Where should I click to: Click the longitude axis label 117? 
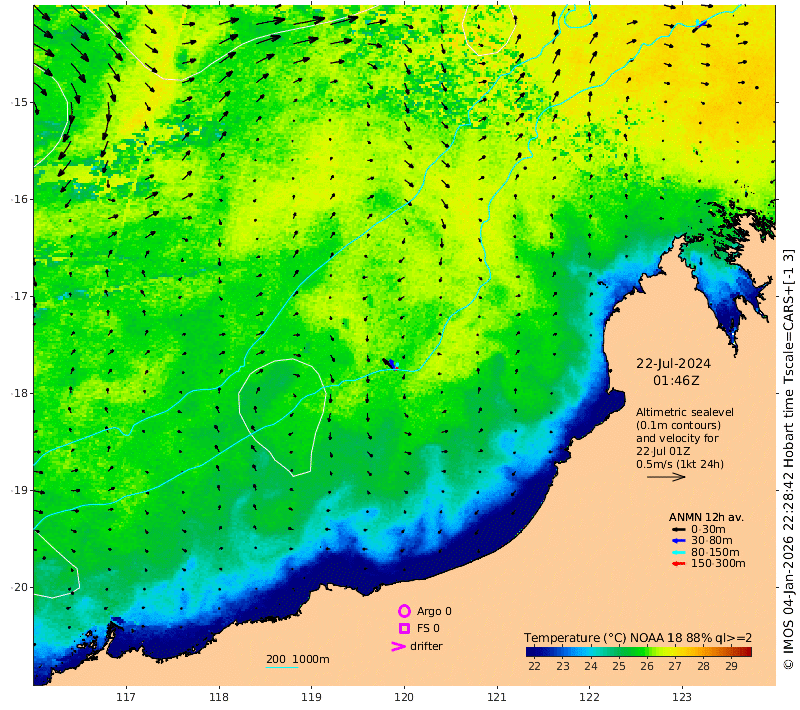tap(126, 697)
